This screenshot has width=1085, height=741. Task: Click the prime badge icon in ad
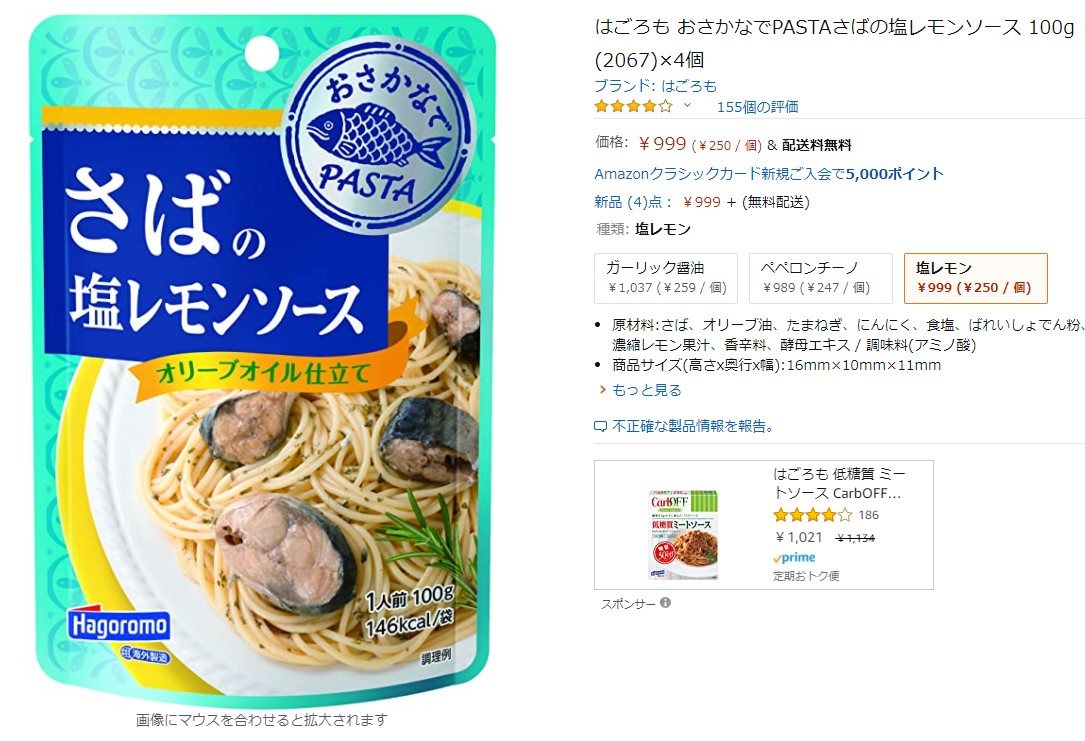[794, 558]
